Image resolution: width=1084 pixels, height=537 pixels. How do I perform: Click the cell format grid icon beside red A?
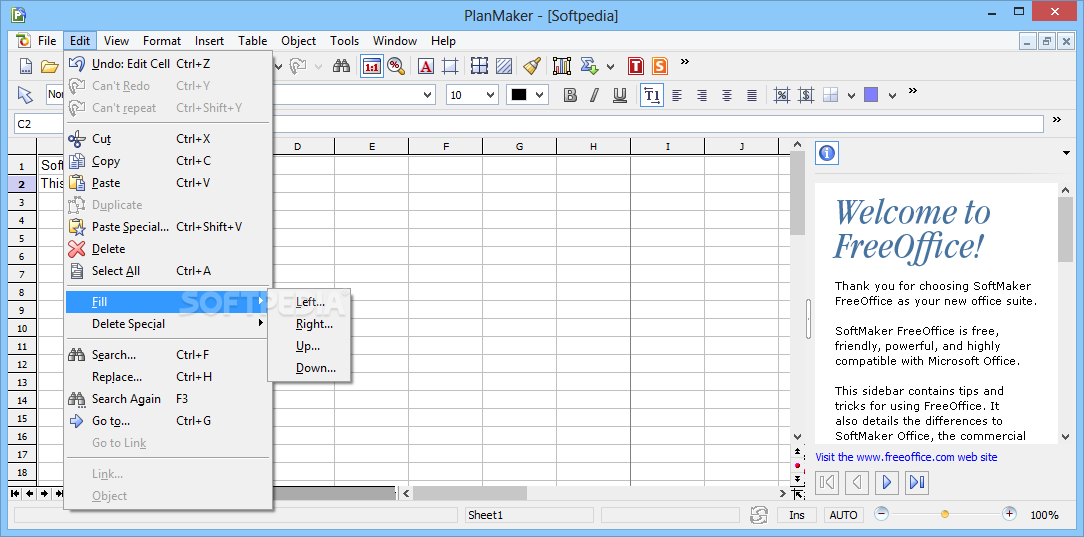[x=450, y=66]
